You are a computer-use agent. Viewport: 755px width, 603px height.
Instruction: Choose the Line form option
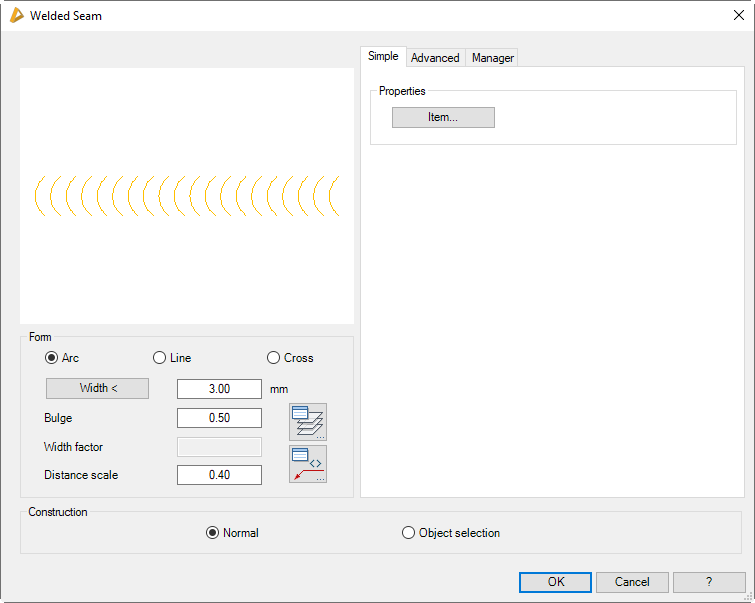[x=159, y=358]
